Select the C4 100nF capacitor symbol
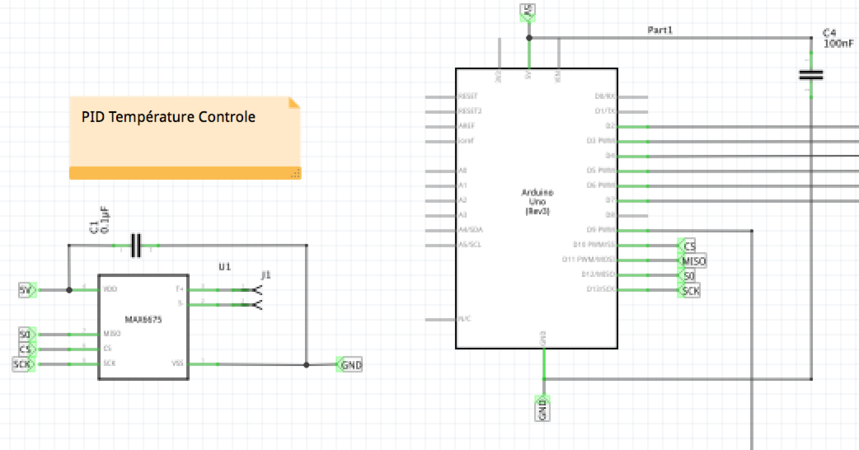 811,74
